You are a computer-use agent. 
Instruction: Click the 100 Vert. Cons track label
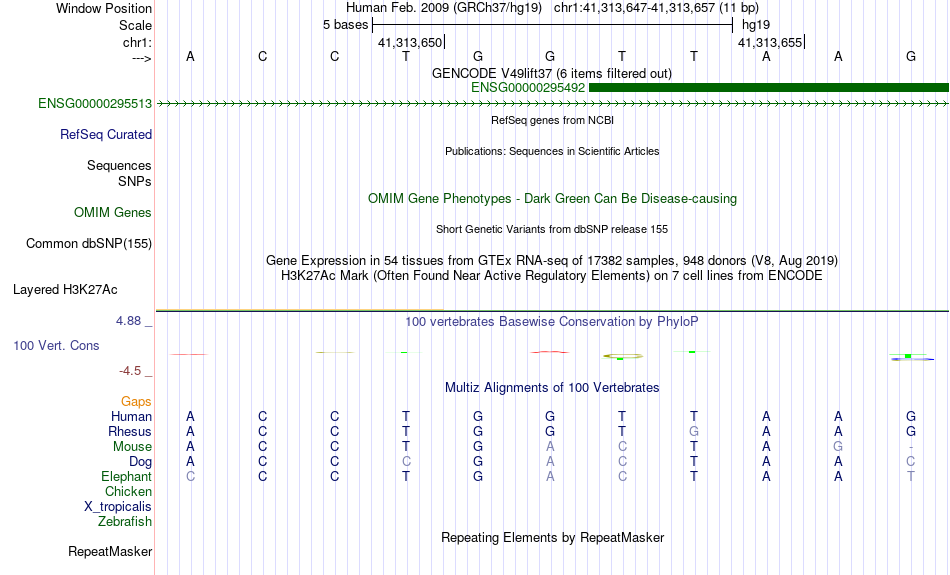click(x=56, y=345)
